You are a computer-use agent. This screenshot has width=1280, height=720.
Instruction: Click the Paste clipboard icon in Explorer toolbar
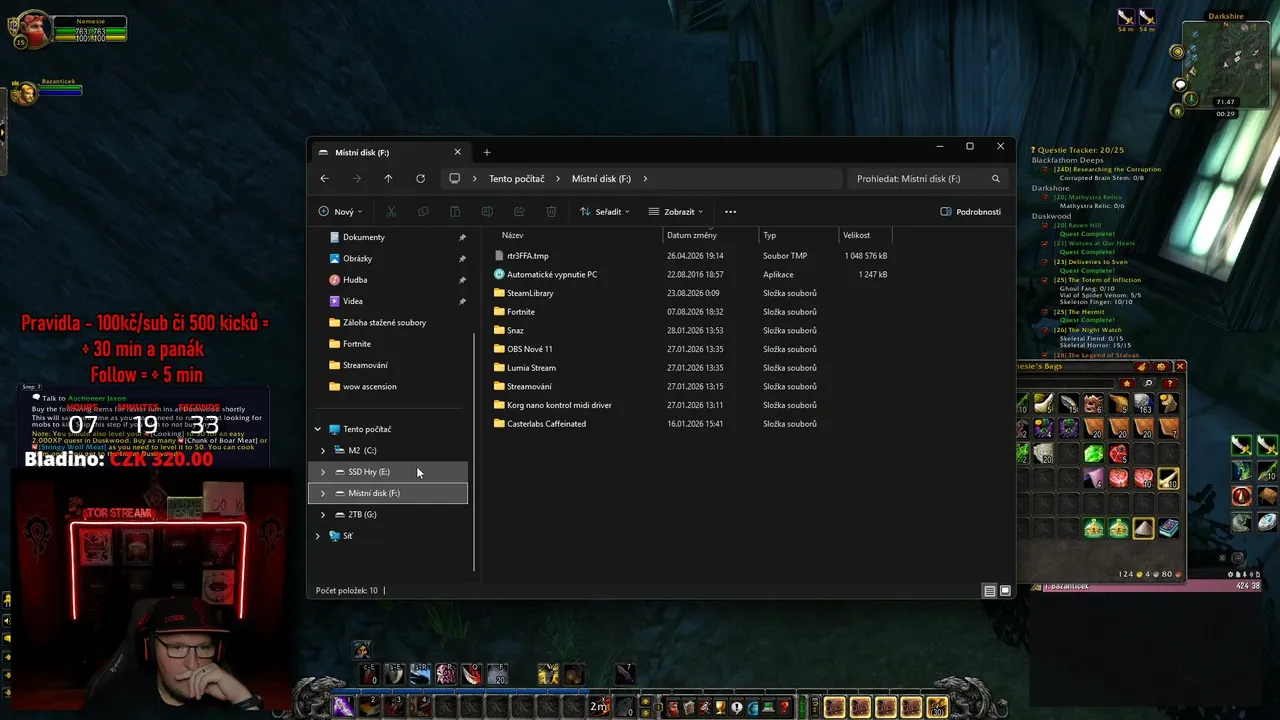[x=455, y=212]
